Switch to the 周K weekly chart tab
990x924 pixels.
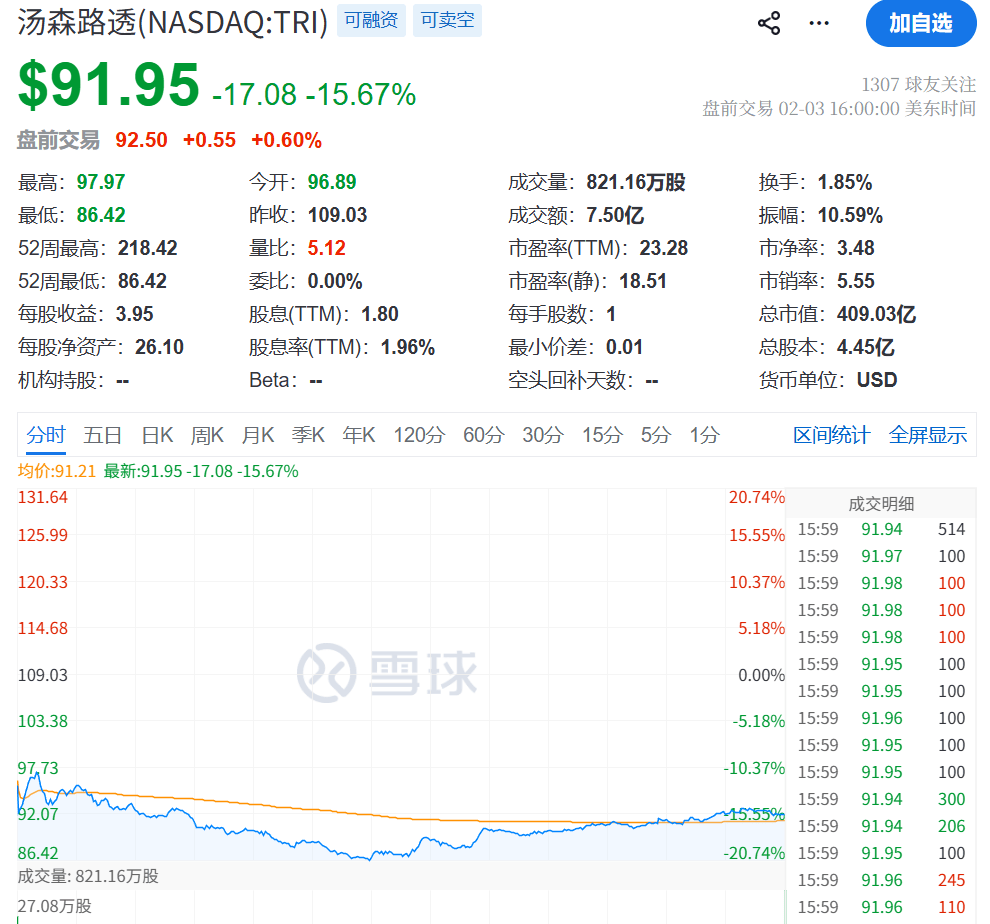click(207, 435)
